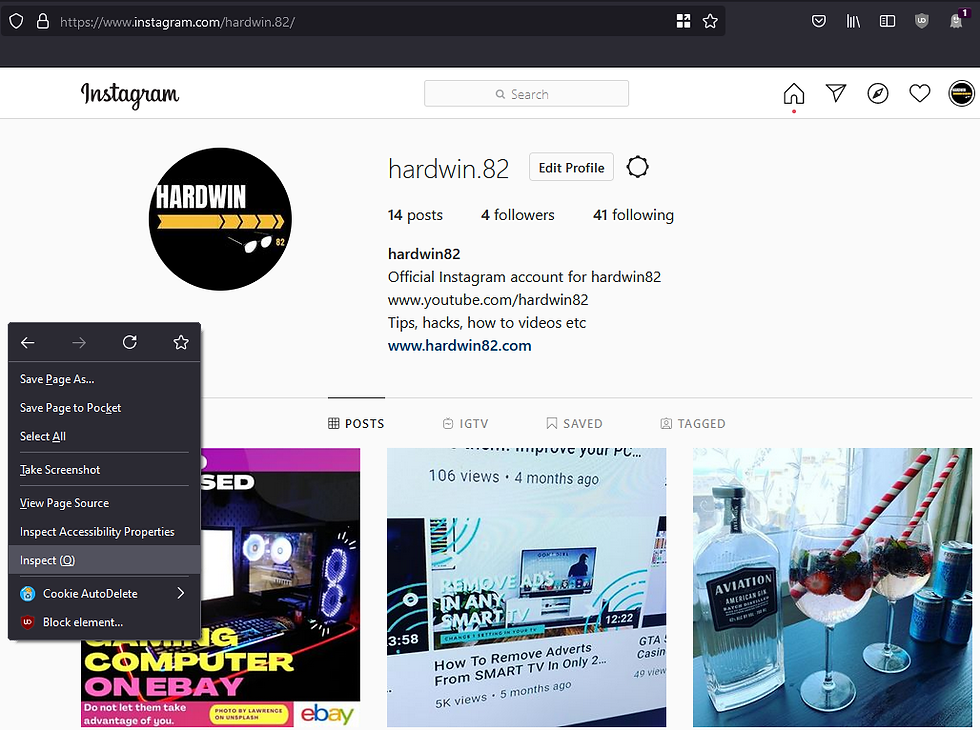Click the Edit Profile button
This screenshot has width=980, height=730.
(571, 167)
